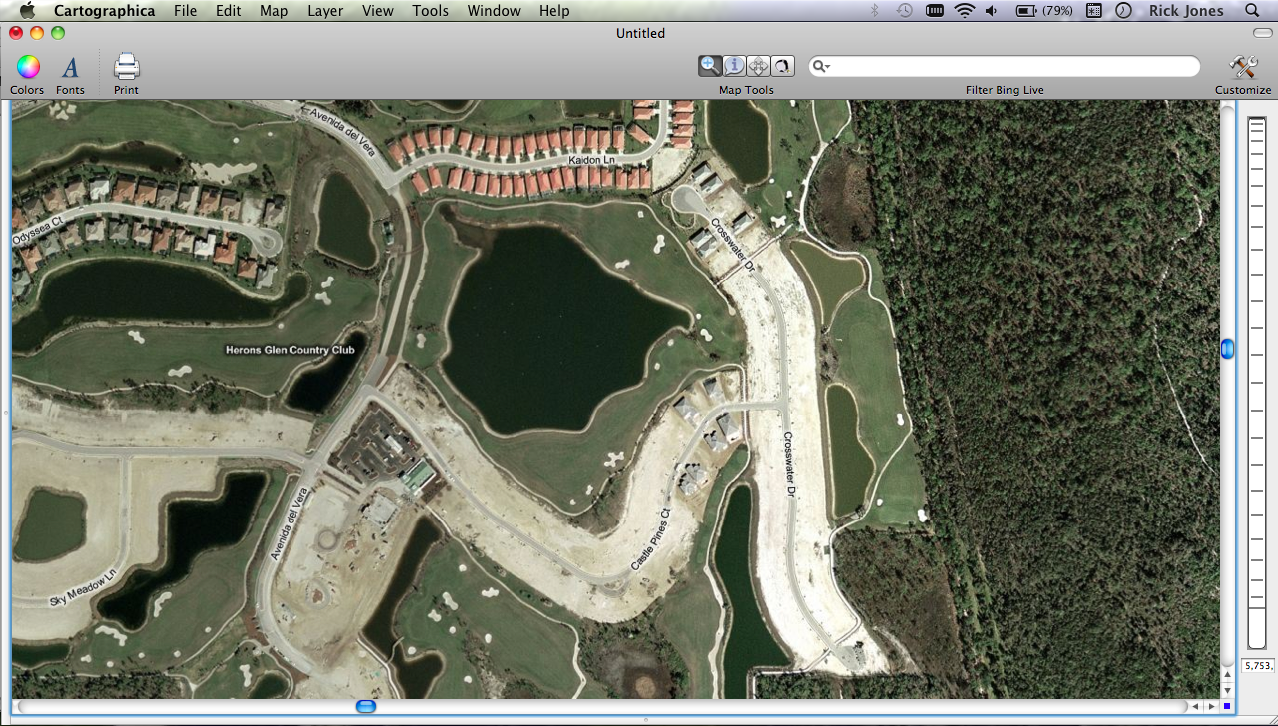
Task: Click the zoom scale slider track
Action: pos(1256,380)
